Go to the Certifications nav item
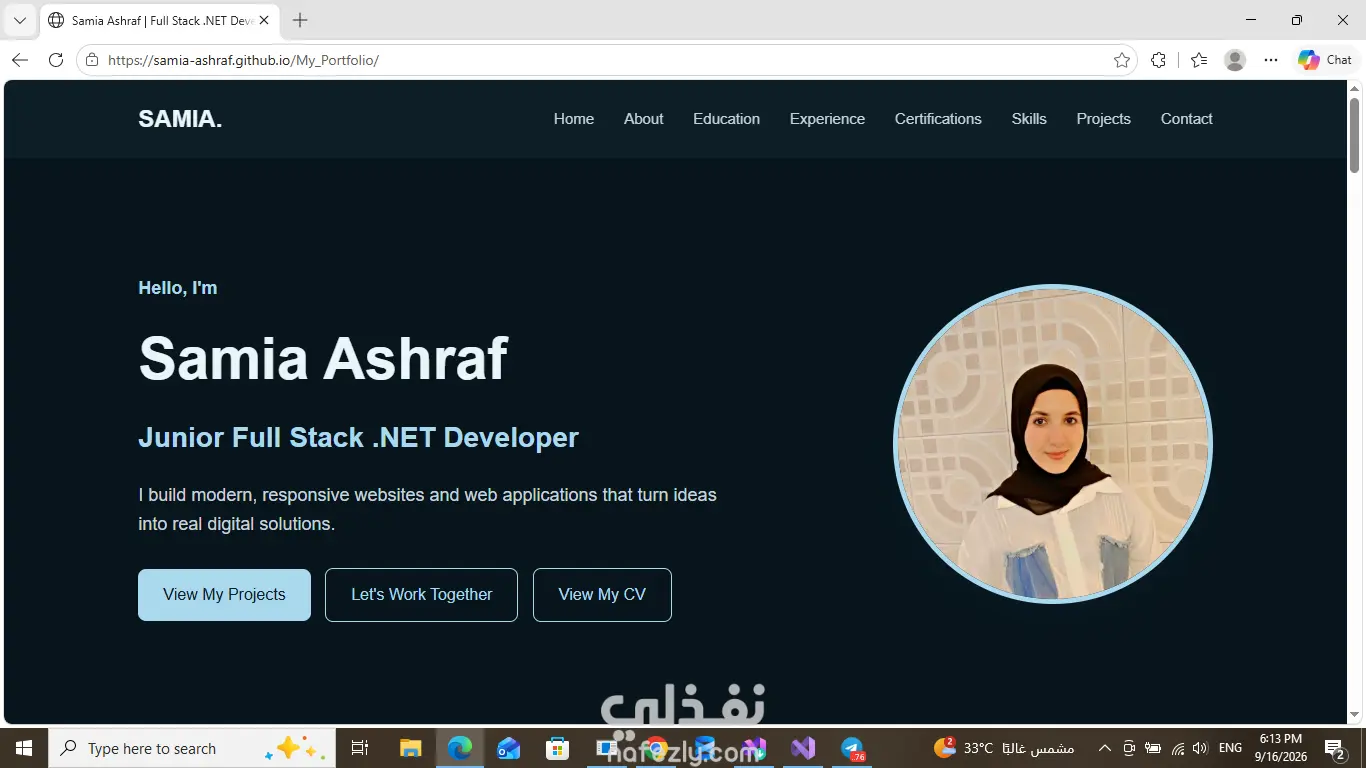 pyautogui.click(x=938, y=119)
